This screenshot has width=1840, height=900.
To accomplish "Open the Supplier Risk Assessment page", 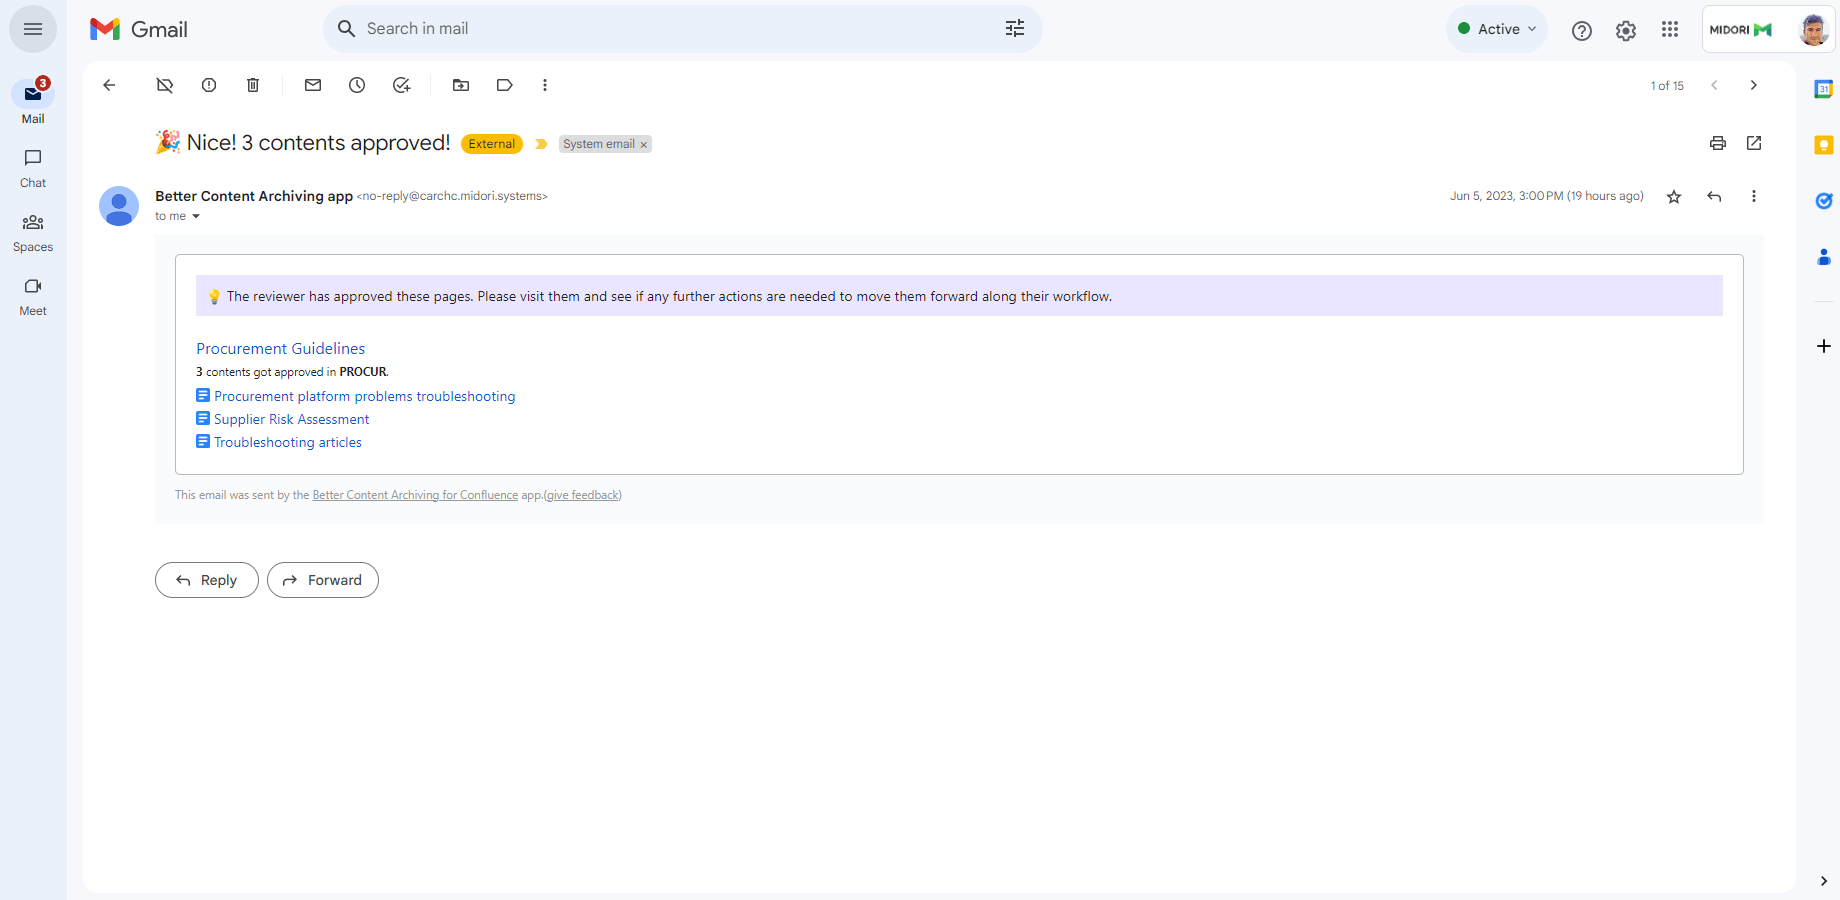I will [291, 418].
